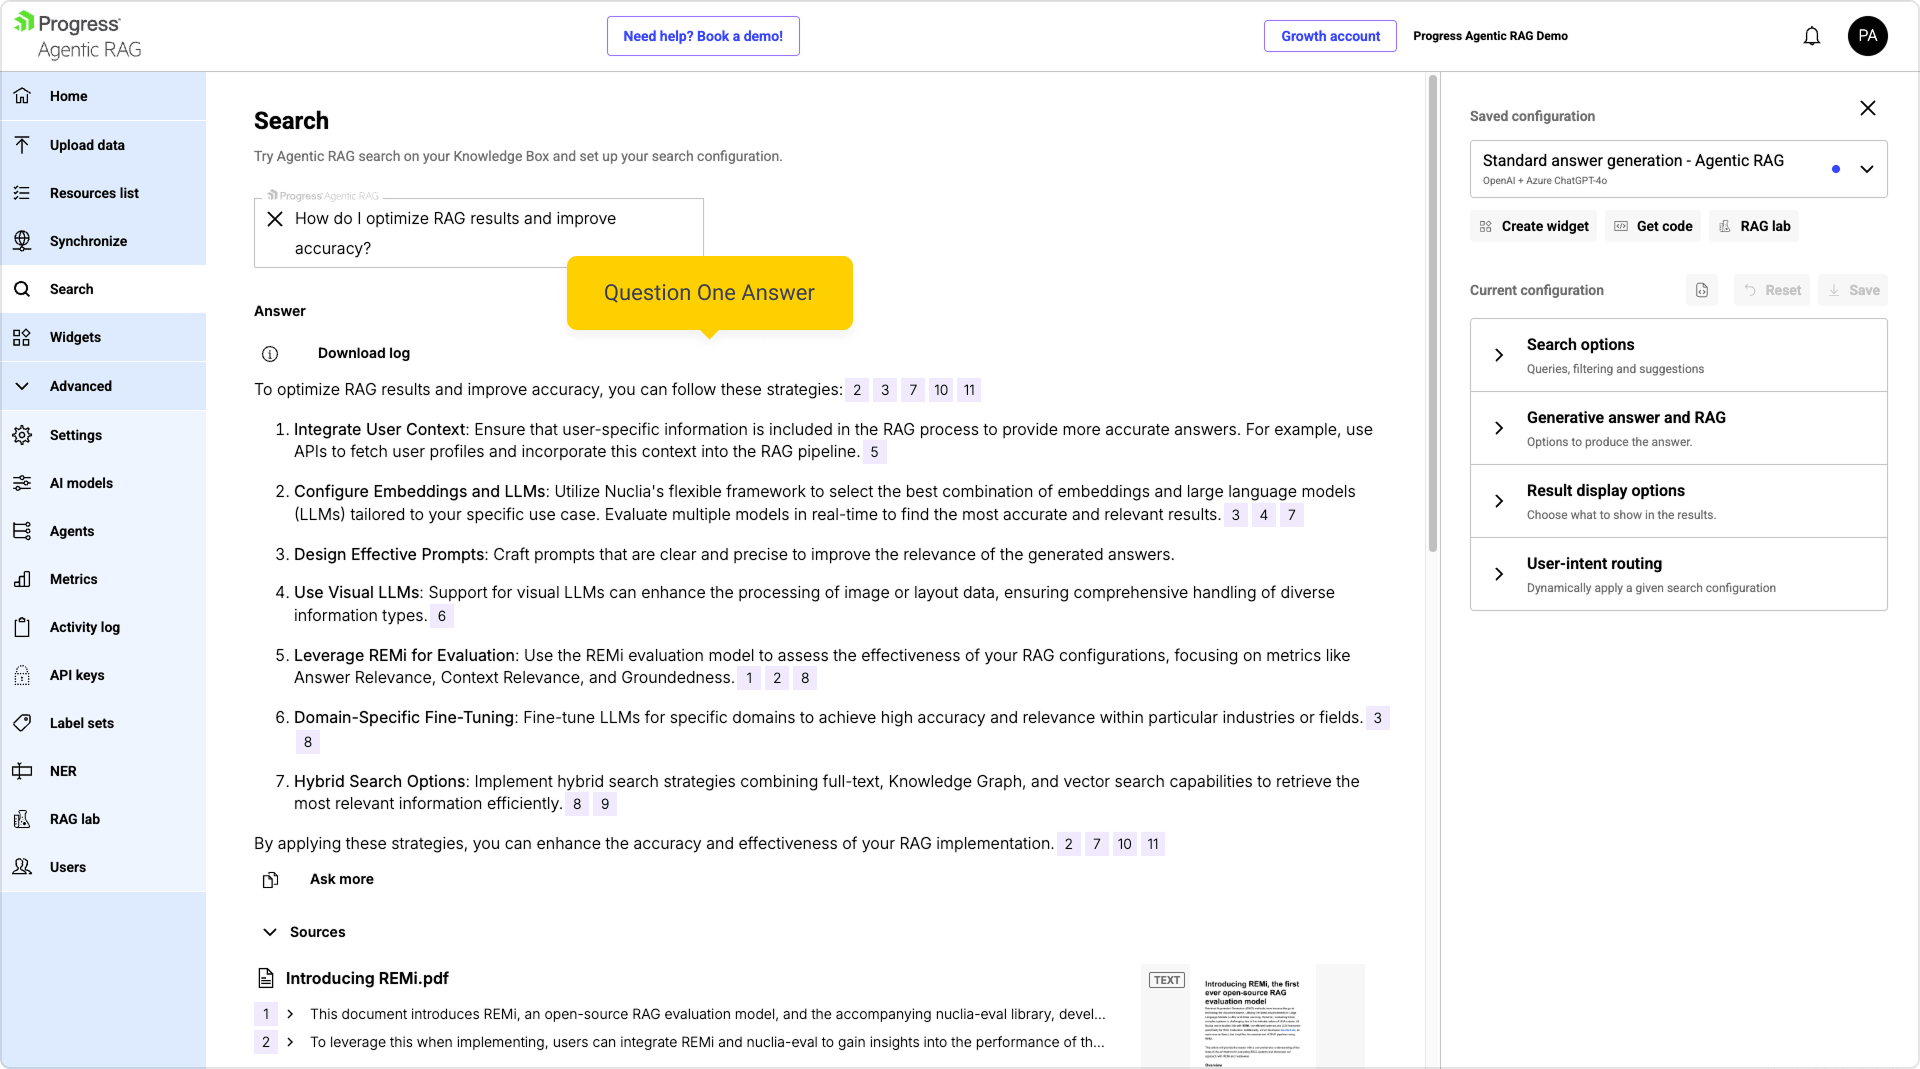This screenshot has width=1920, height=1069.
Task: Click the info icon beside Download log
Action: click(270, 354)
